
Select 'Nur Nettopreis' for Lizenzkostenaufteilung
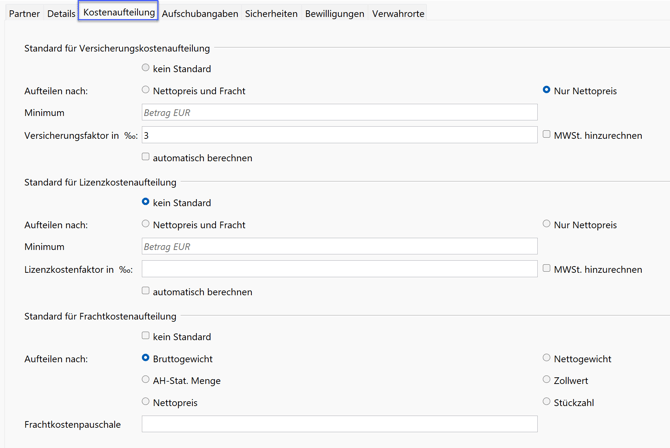(x=547, y=224)
